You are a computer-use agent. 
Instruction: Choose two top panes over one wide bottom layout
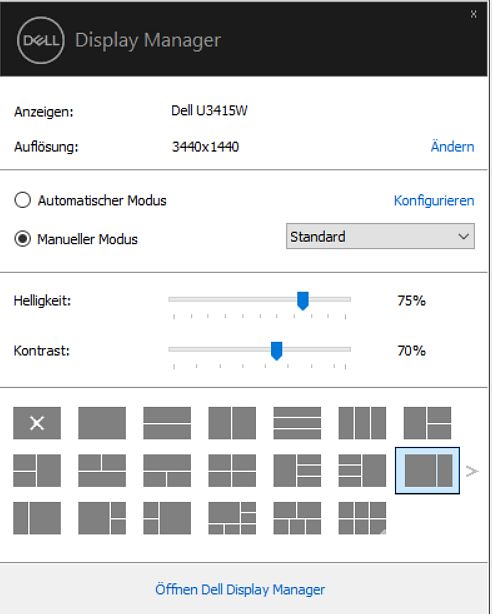click(x=102, y=470)
